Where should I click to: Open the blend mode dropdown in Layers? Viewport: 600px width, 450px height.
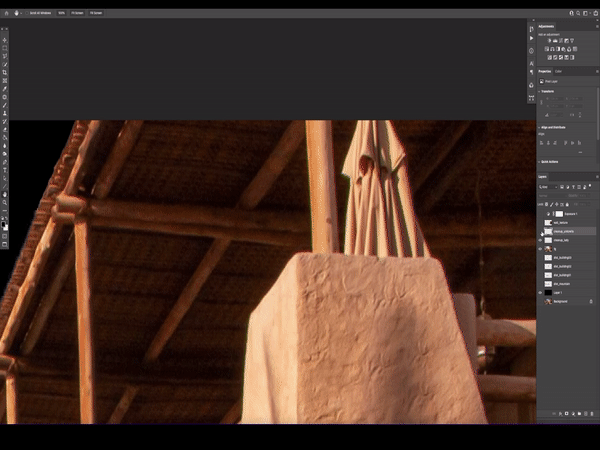pos(551,196)
